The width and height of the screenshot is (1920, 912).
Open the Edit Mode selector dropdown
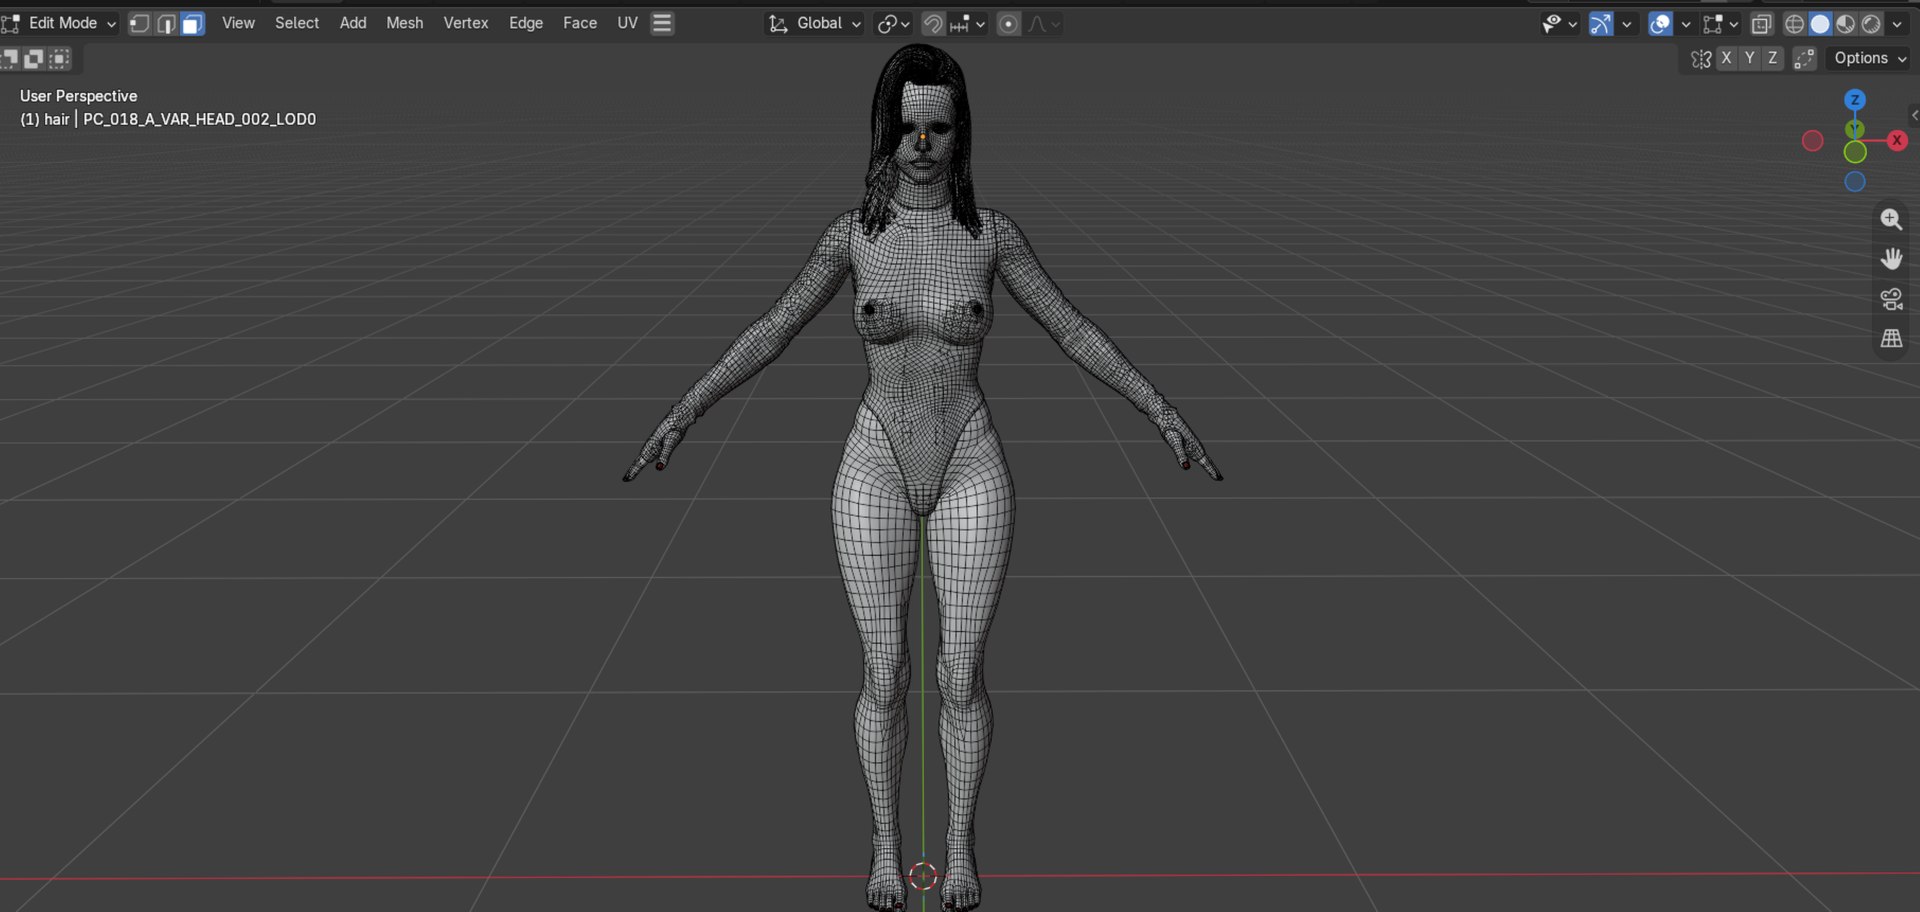60,23
